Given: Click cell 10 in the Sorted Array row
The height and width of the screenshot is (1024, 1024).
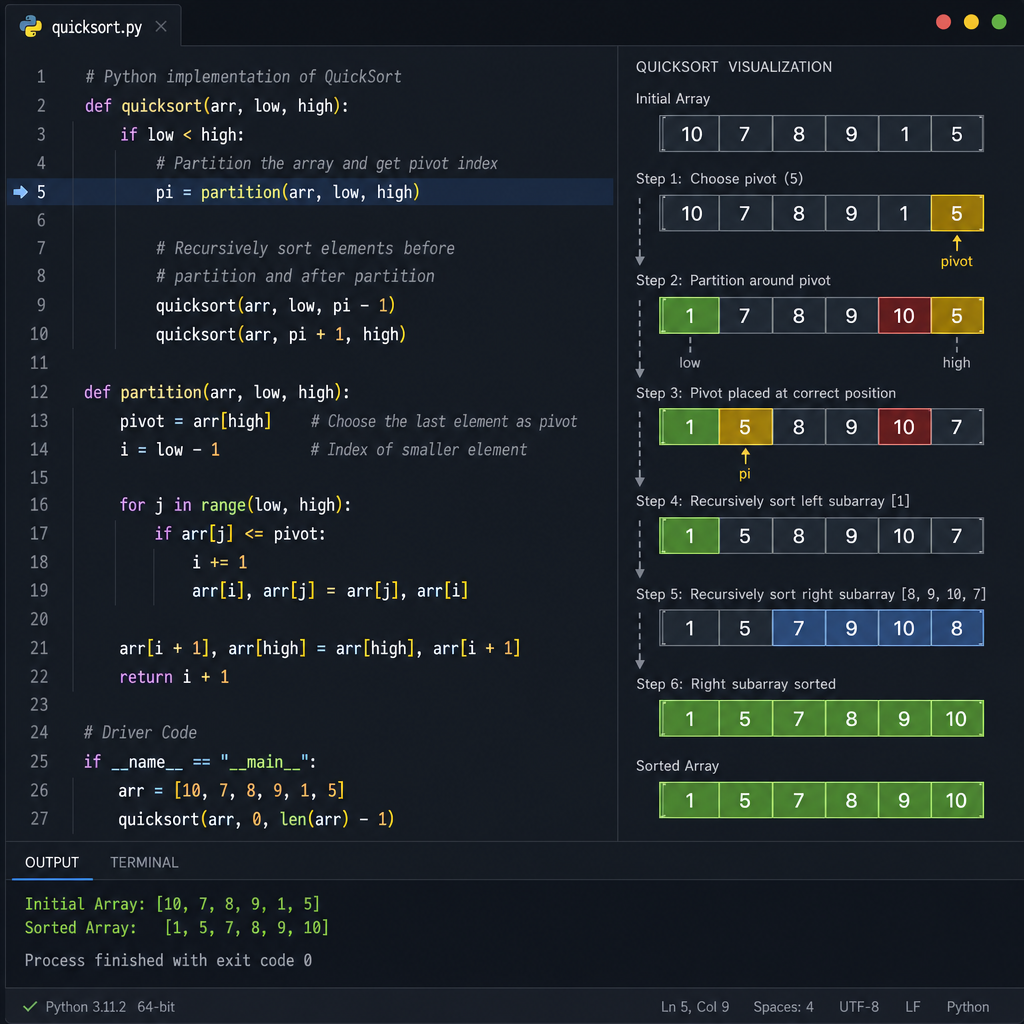Looking at the screenshot, I should [x=957, y=800].
